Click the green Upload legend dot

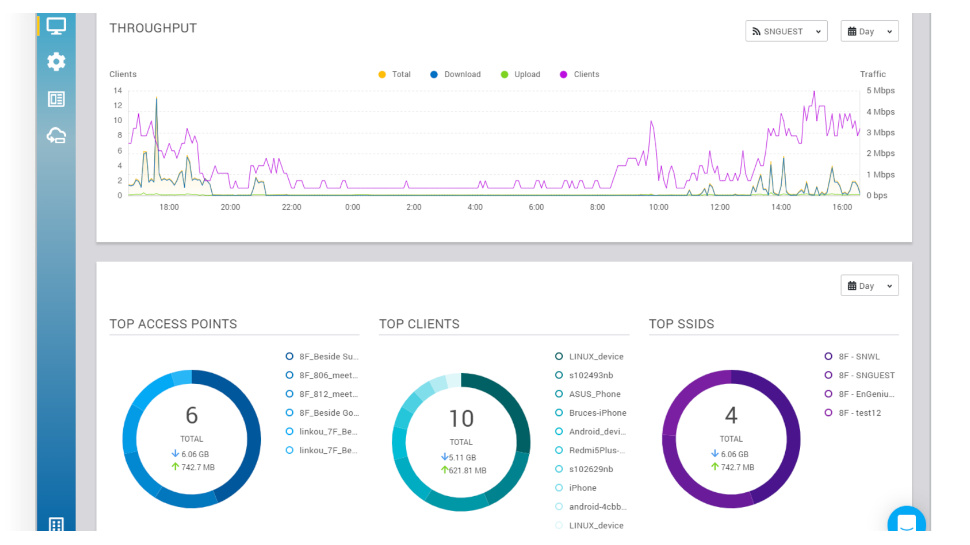pyautogui.click(x=504, y=74)
